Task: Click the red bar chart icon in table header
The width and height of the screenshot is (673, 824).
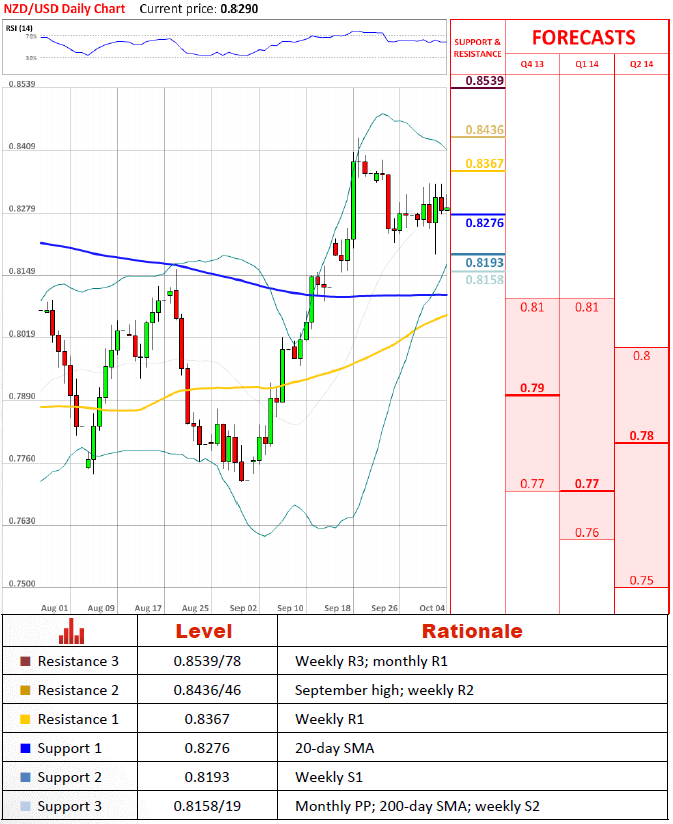Action: (x=69, y=631)
